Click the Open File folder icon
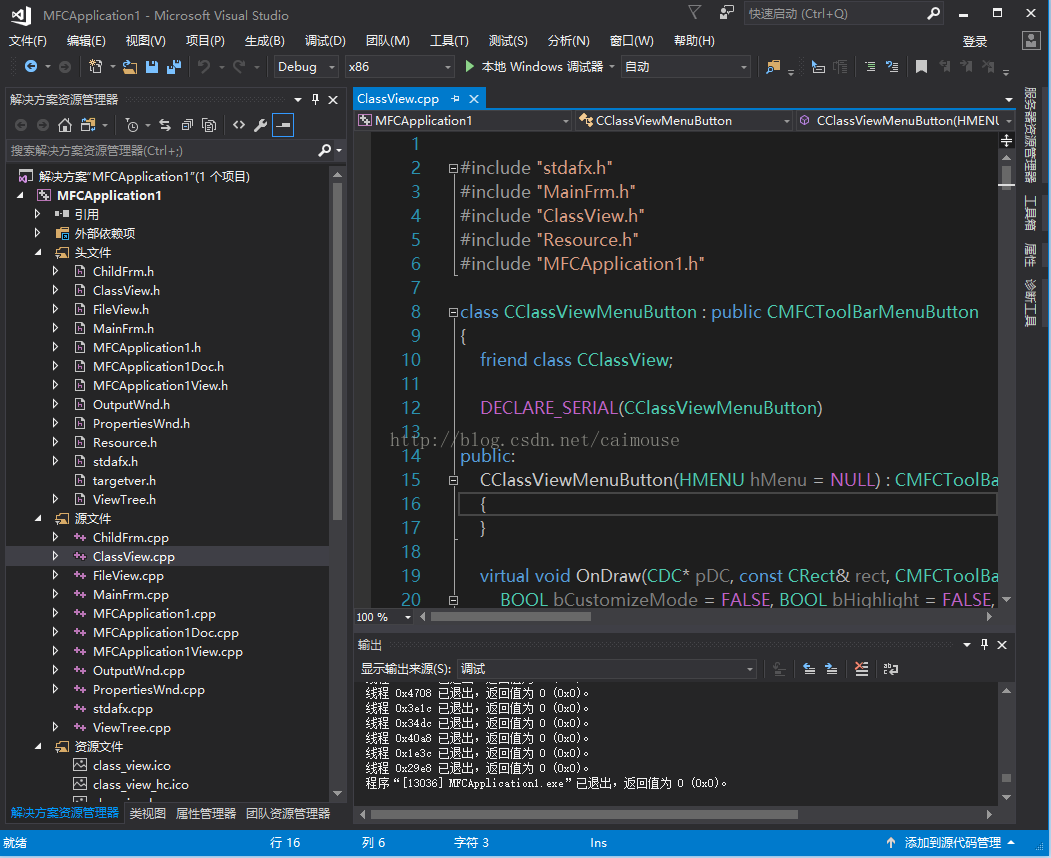Image resolution: width=1051 pixels, height=858 pixels. click(130, 66)
